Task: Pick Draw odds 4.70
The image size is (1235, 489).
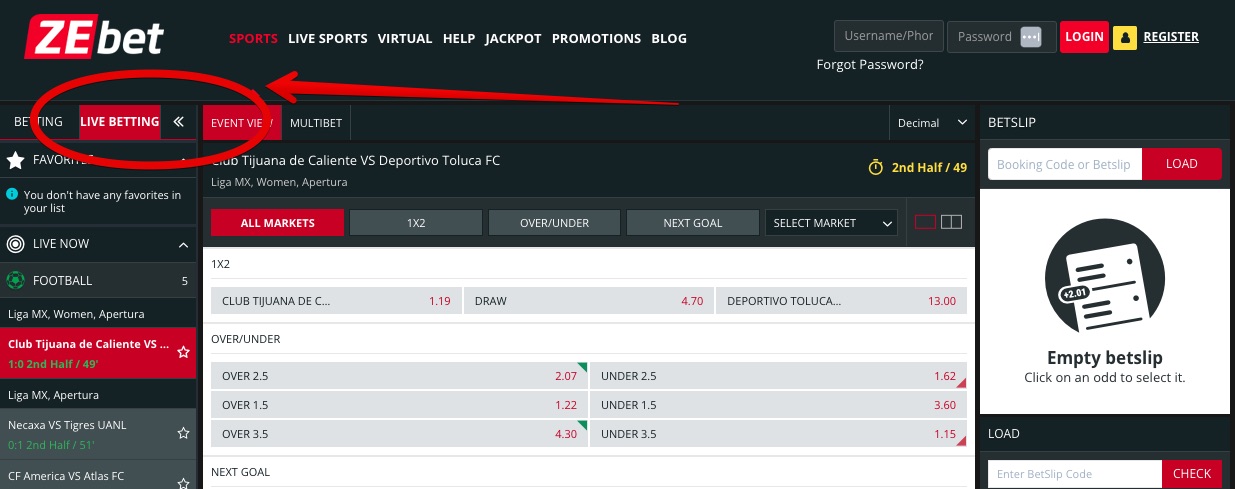Action: click(588, 301)
